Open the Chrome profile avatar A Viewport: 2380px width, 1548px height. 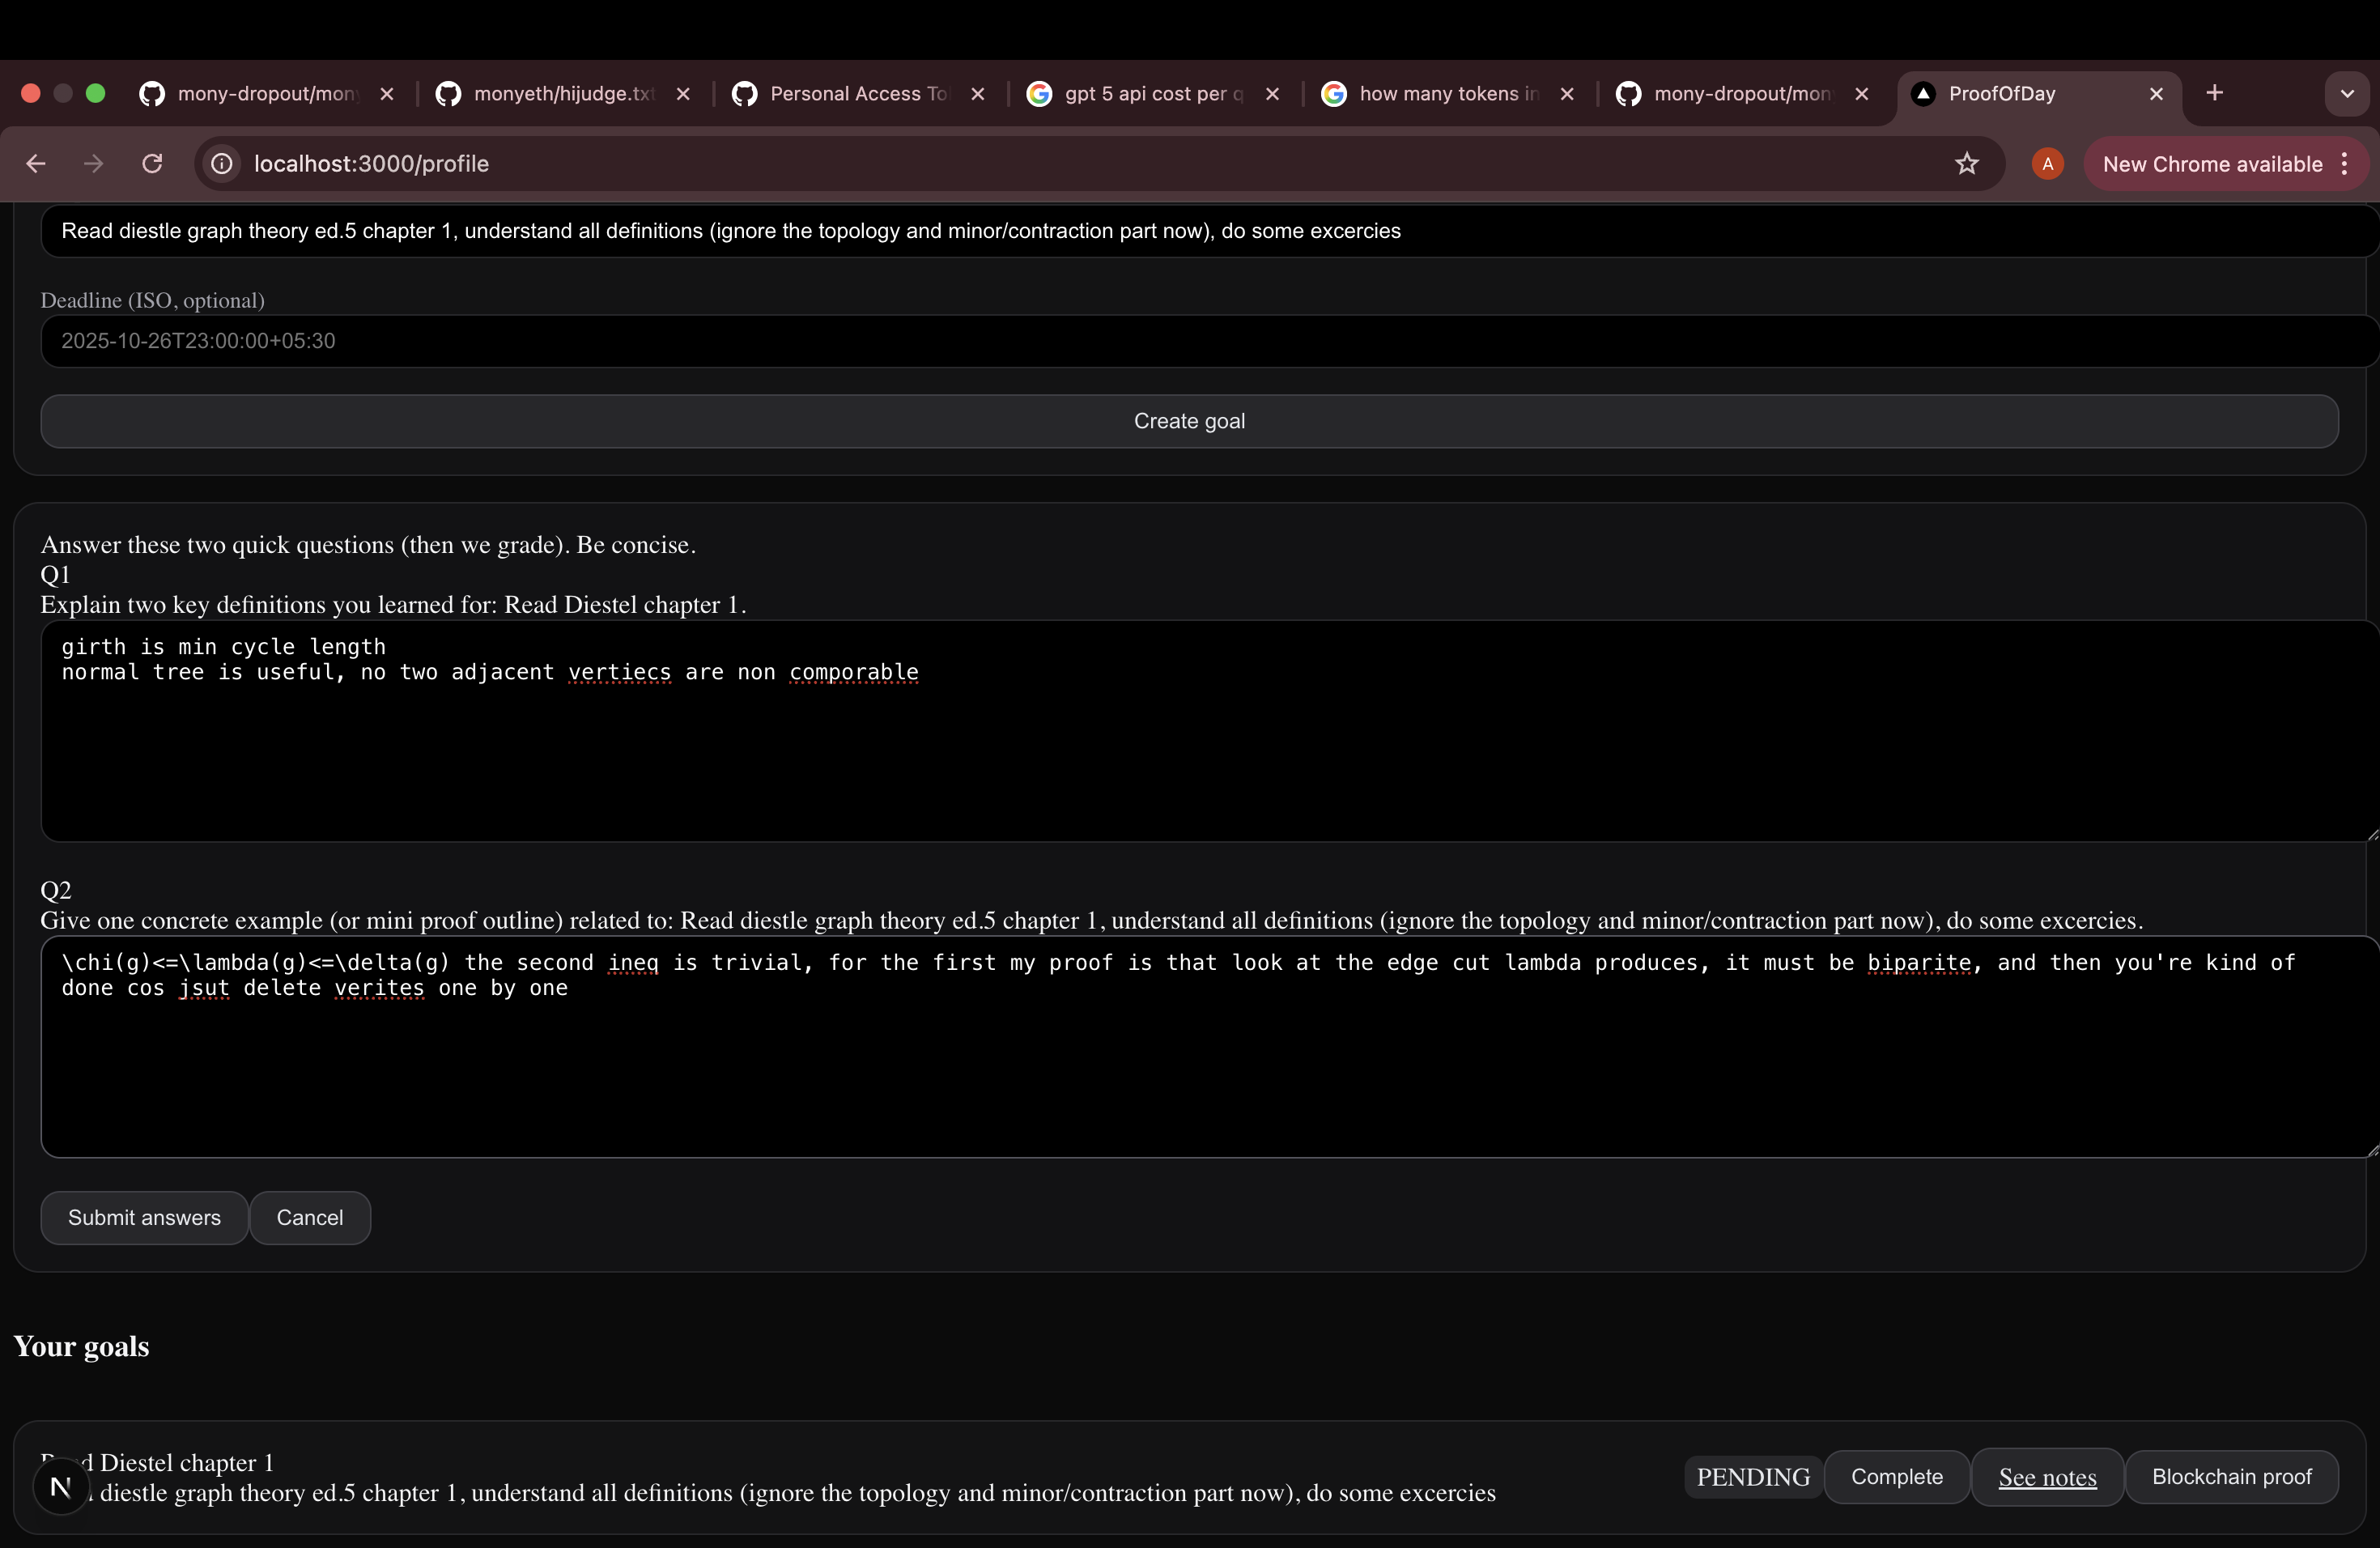(x=2047, y=164)
